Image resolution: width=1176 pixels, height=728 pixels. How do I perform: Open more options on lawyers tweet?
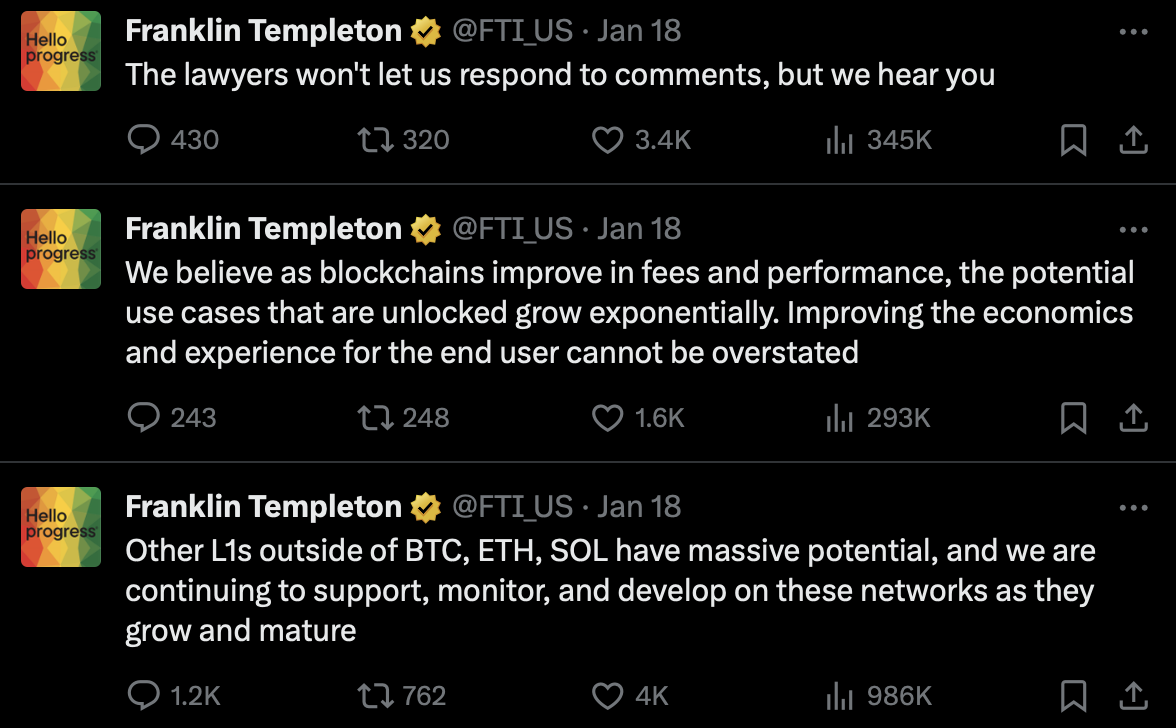click(1132, 32)
